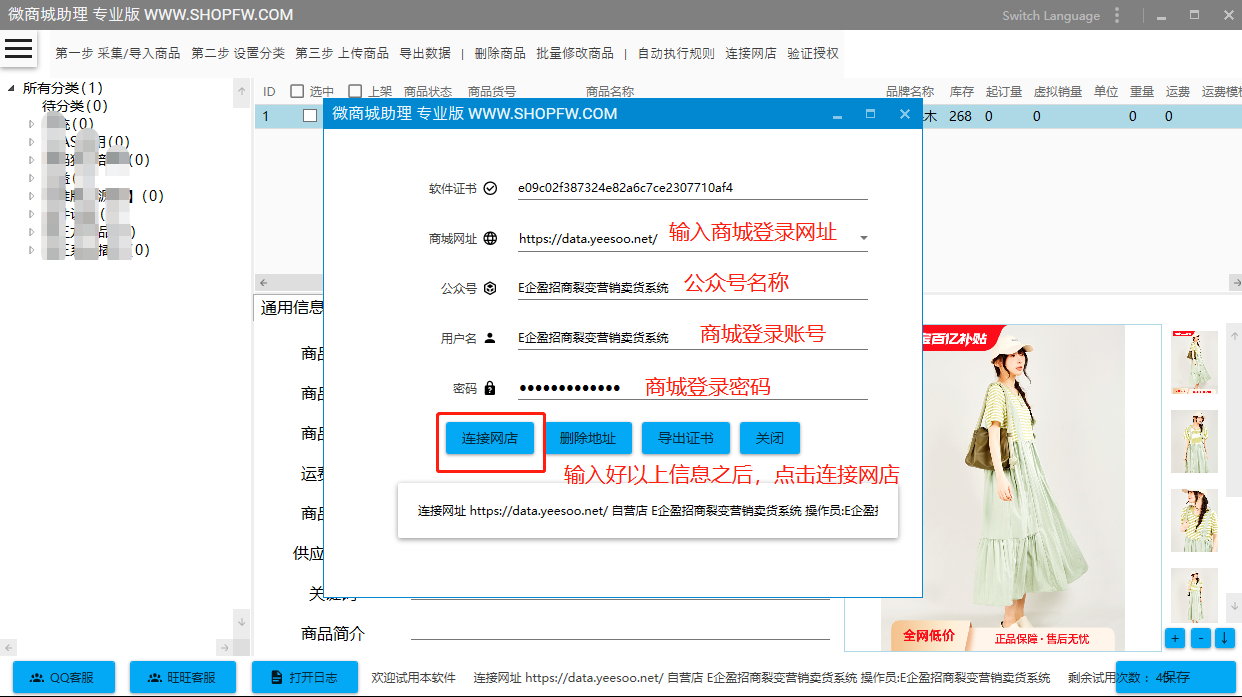Toggle the 选中 header checkbox
This screenshot has width=1242, height=697.
click(x=297, y=91)
